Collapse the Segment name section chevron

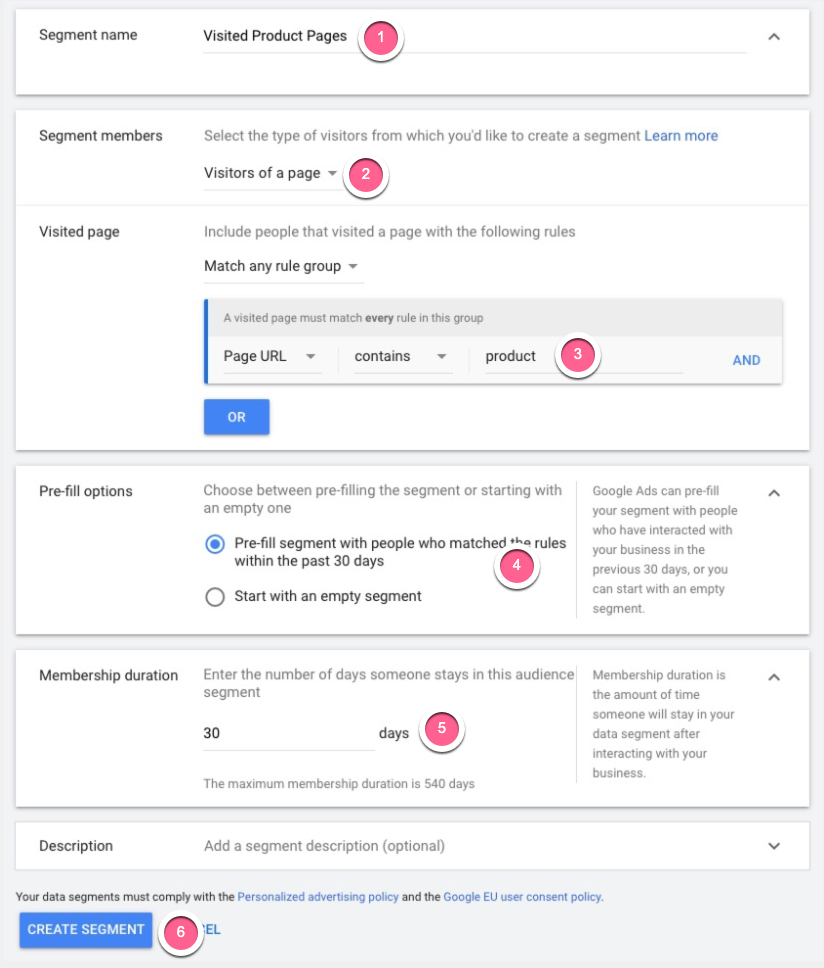coord(773,36)
